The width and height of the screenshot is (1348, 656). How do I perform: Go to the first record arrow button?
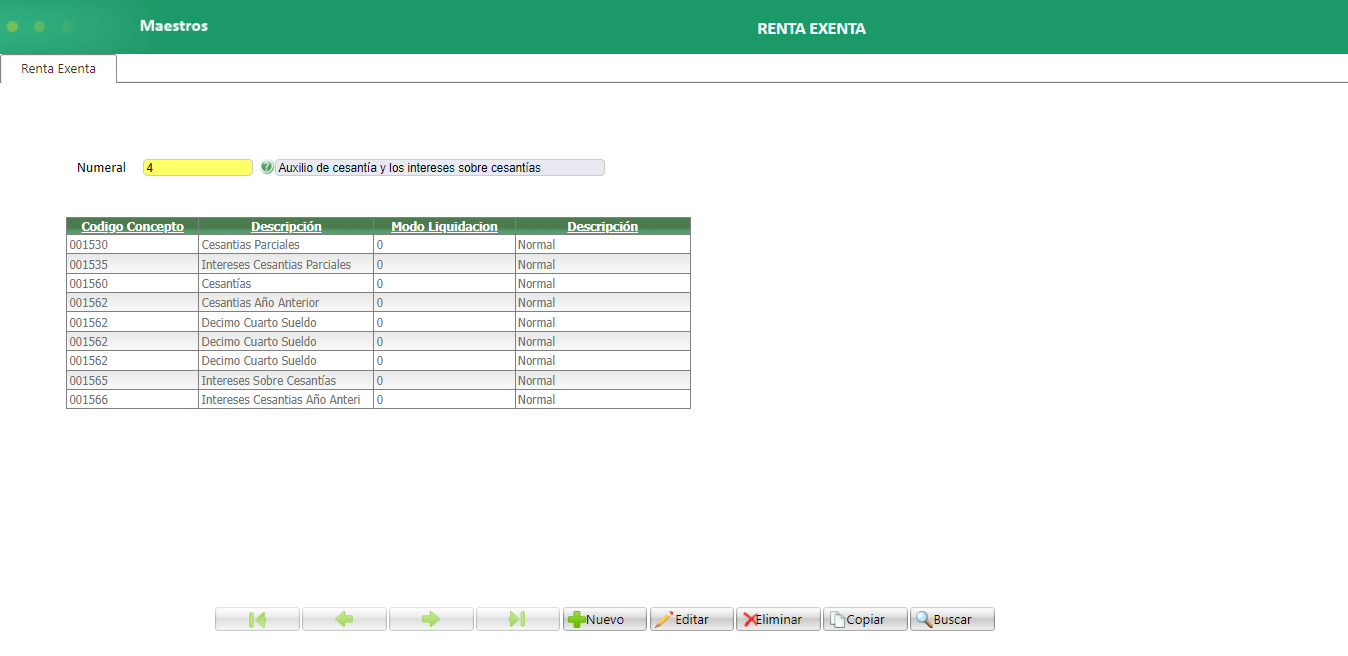(x=257, y=619)
